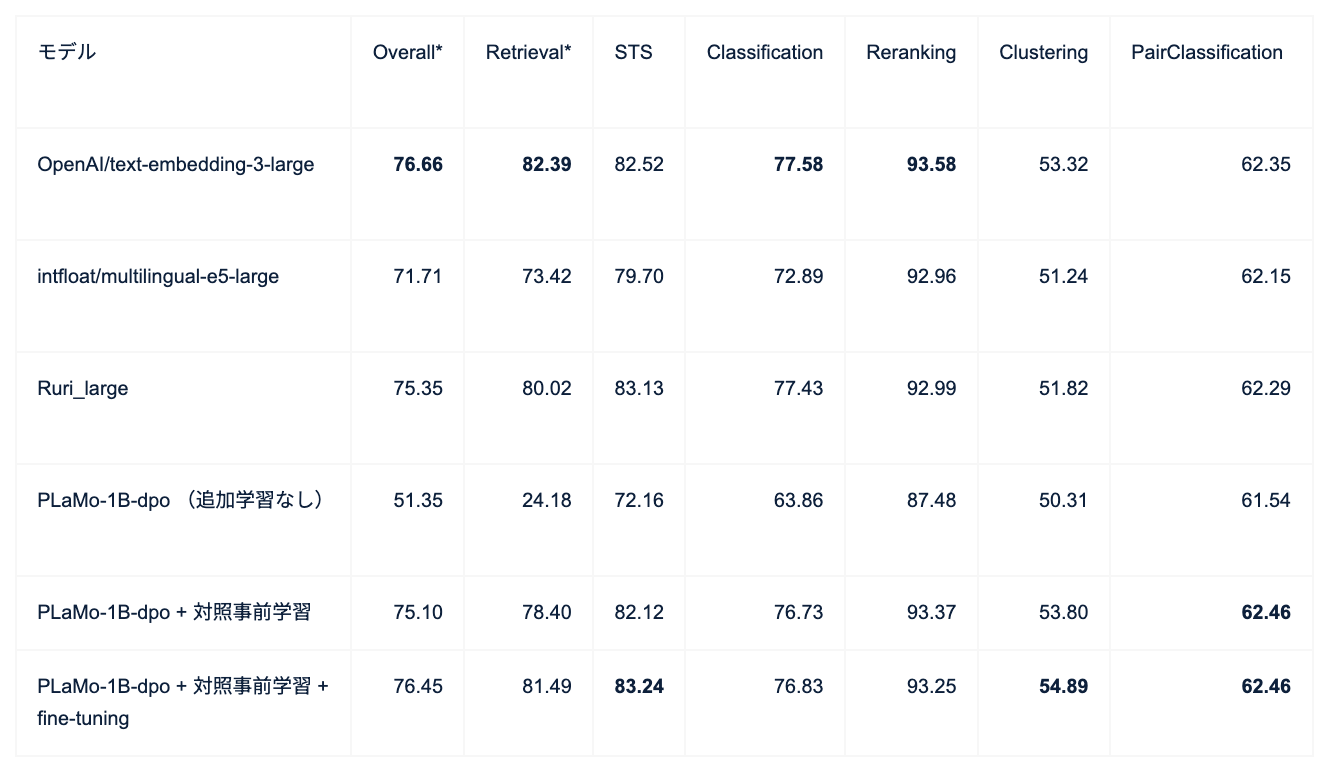1332x774 pixels.
Task: Select the bold 82.39 Retrieval value
Action: click(x=546, y=164)
